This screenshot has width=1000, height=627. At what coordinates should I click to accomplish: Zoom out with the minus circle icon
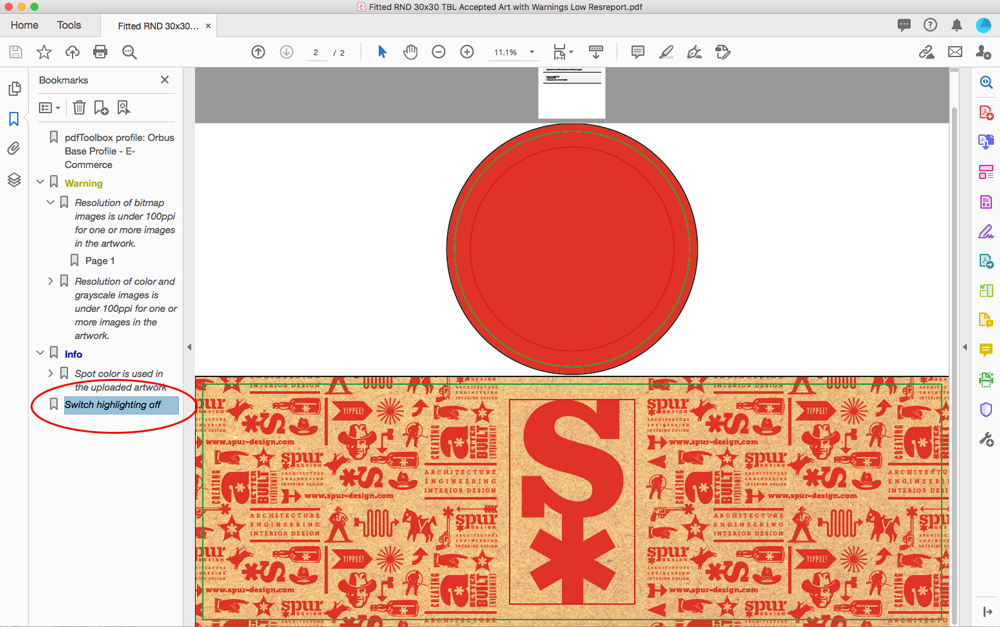pyautogui.click(x=439, y=52)
